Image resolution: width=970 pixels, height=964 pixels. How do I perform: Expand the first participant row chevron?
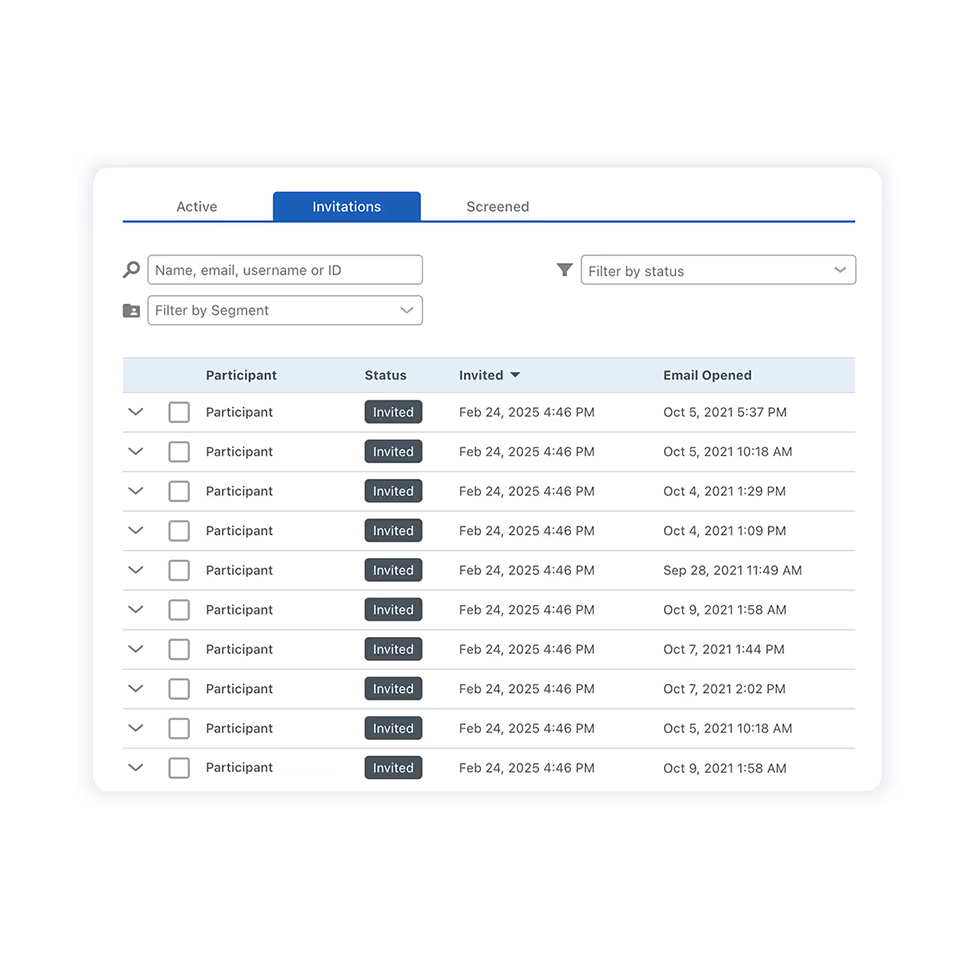coord(136,412)
